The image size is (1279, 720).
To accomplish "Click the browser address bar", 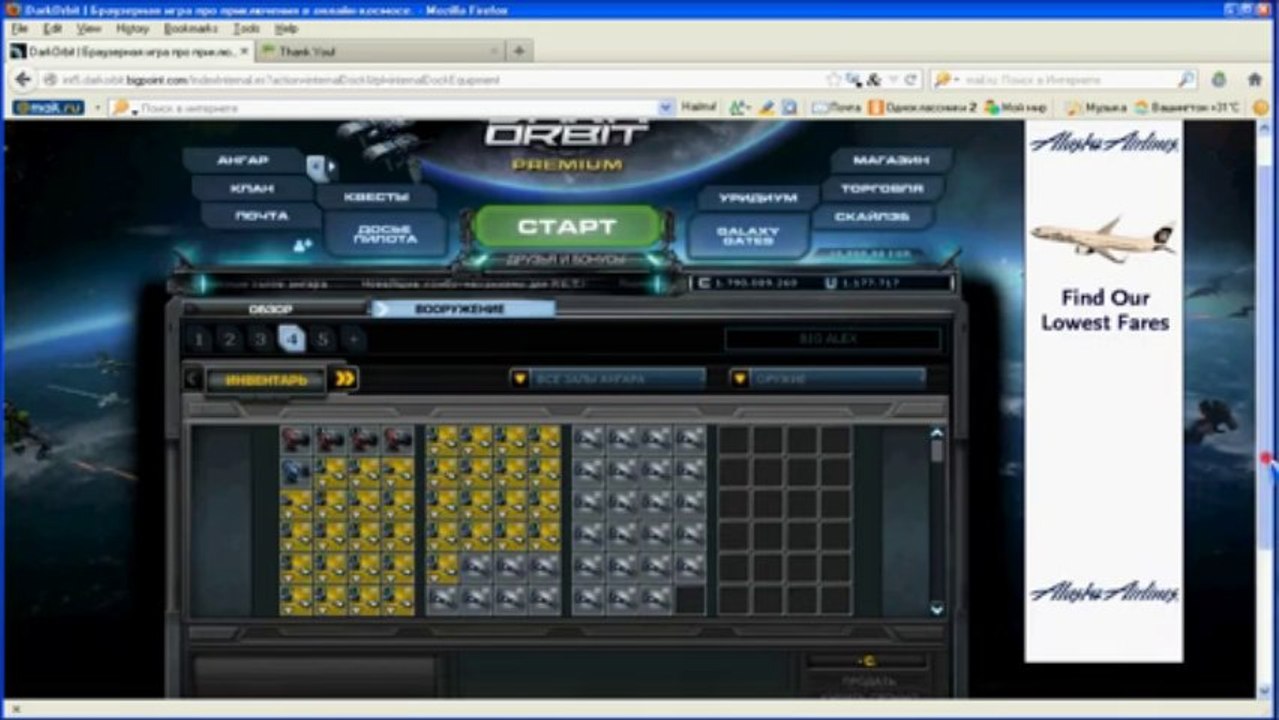I will (430, 79).
